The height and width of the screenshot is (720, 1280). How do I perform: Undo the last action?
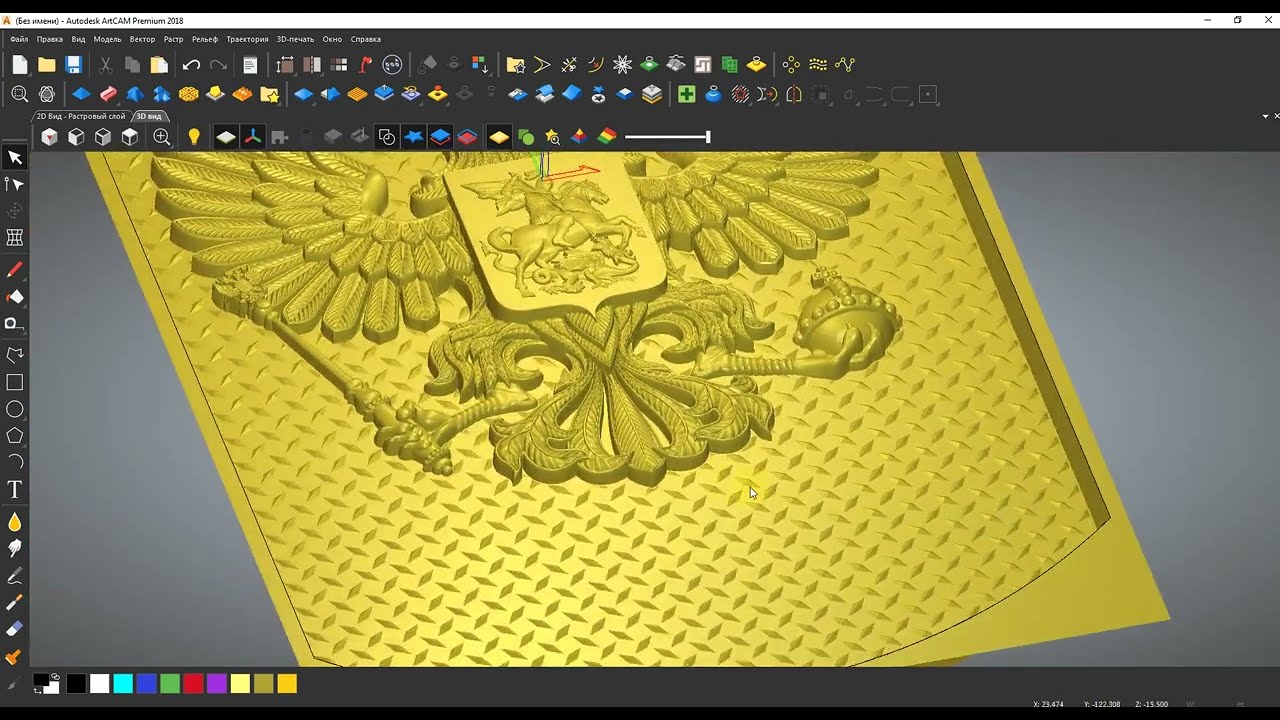click(x=191, y=65)
